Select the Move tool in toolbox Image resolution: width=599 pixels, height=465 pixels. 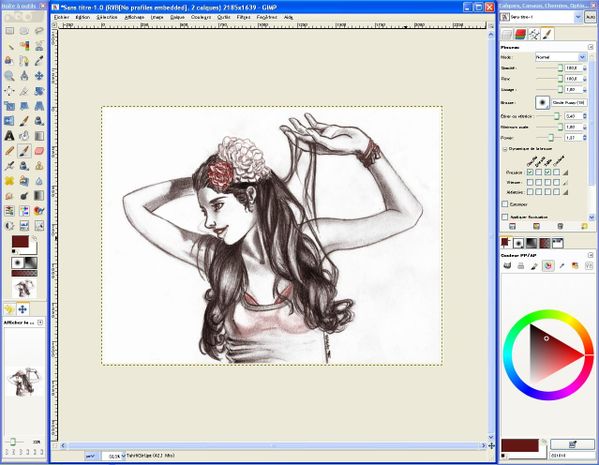pos(39,76)
